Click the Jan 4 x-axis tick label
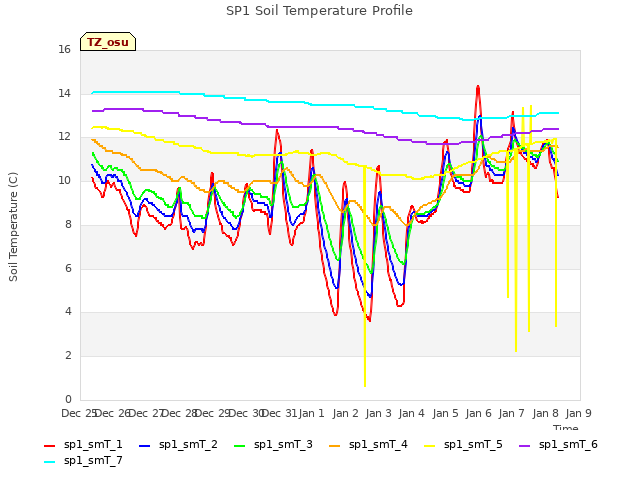This screenshot has width=640, height=480. click(x=411, y=413)
